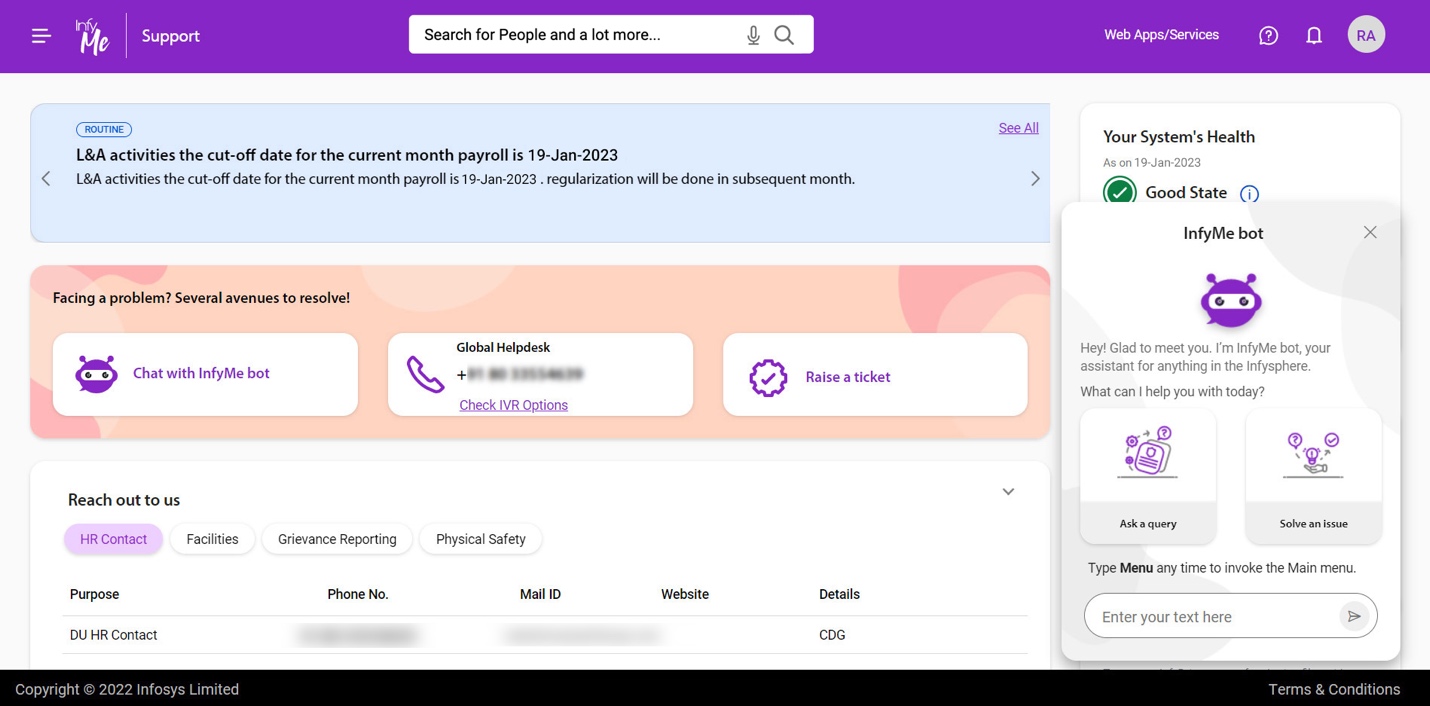Collapse the Reach out to us section

point(1008,491)
